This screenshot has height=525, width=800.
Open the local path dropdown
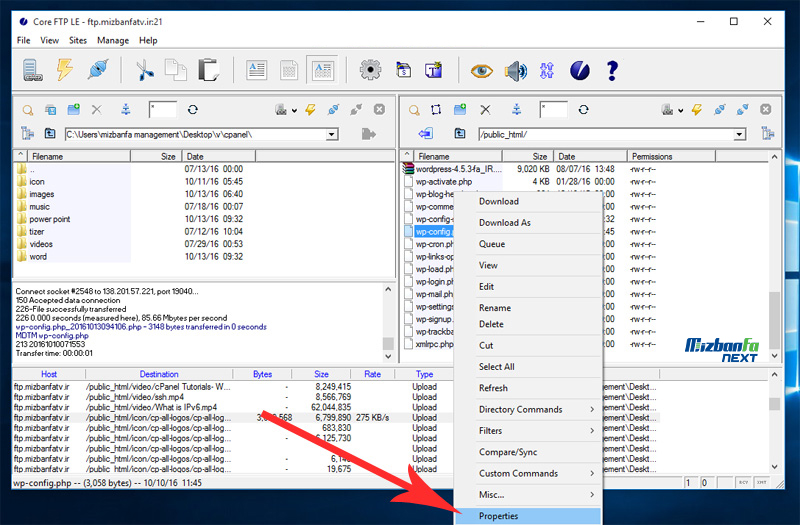[x=332, y=135]
